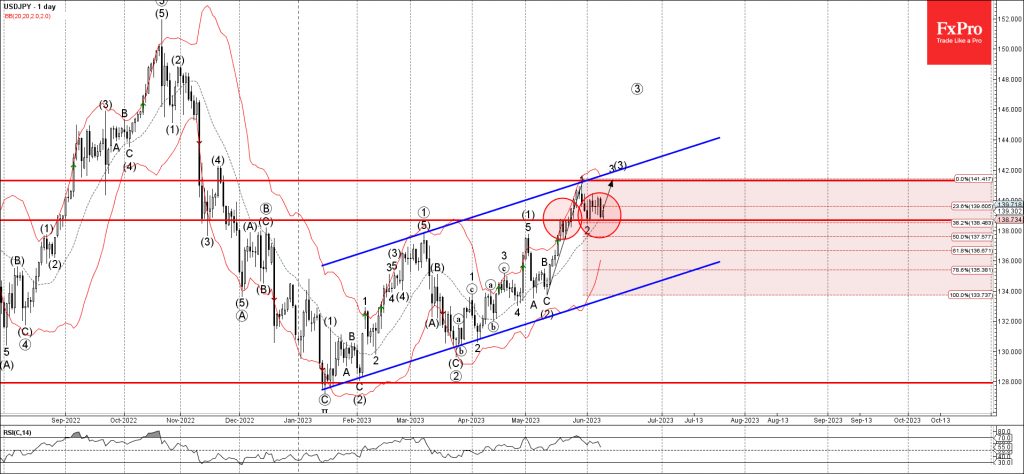Click the black forecast arrow head
The height and width of the screenshot is (474, 1024).
tap(611, 181)
